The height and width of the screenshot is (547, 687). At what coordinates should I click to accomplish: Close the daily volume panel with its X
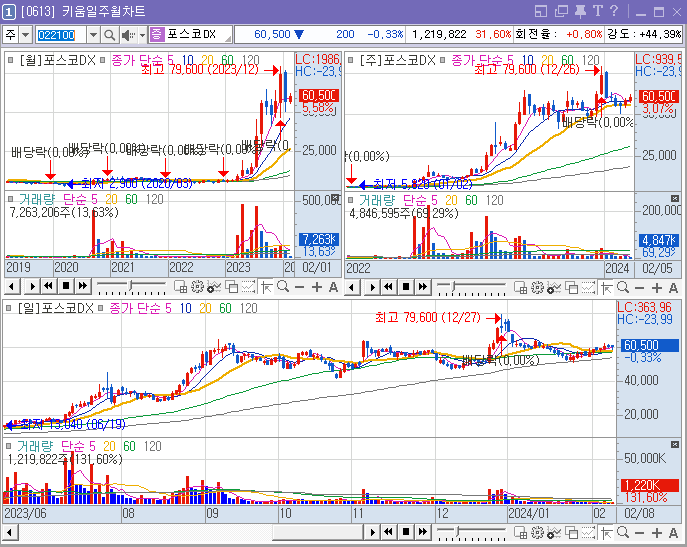[x=675, y=445]
